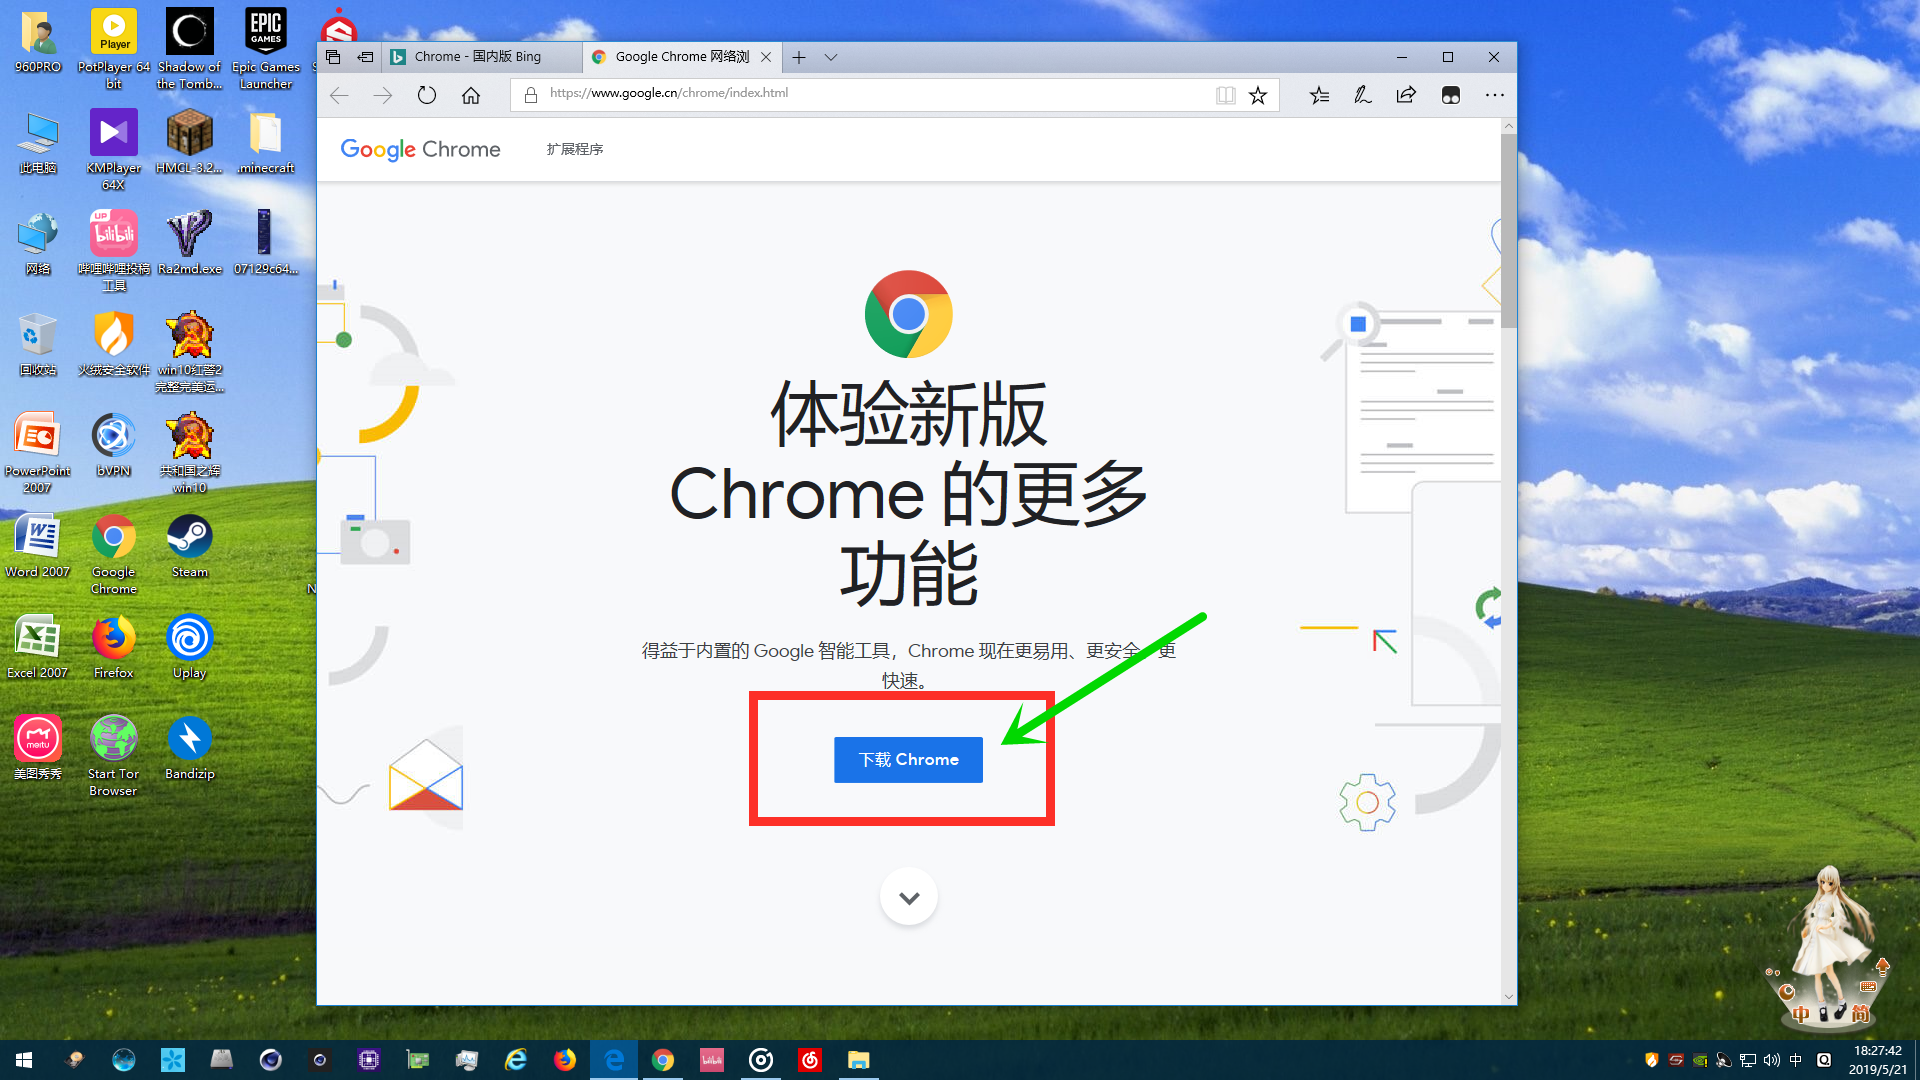1920x1080 pixels.
Task: Click the address bar URL field
Action: [x=860, y=93]
